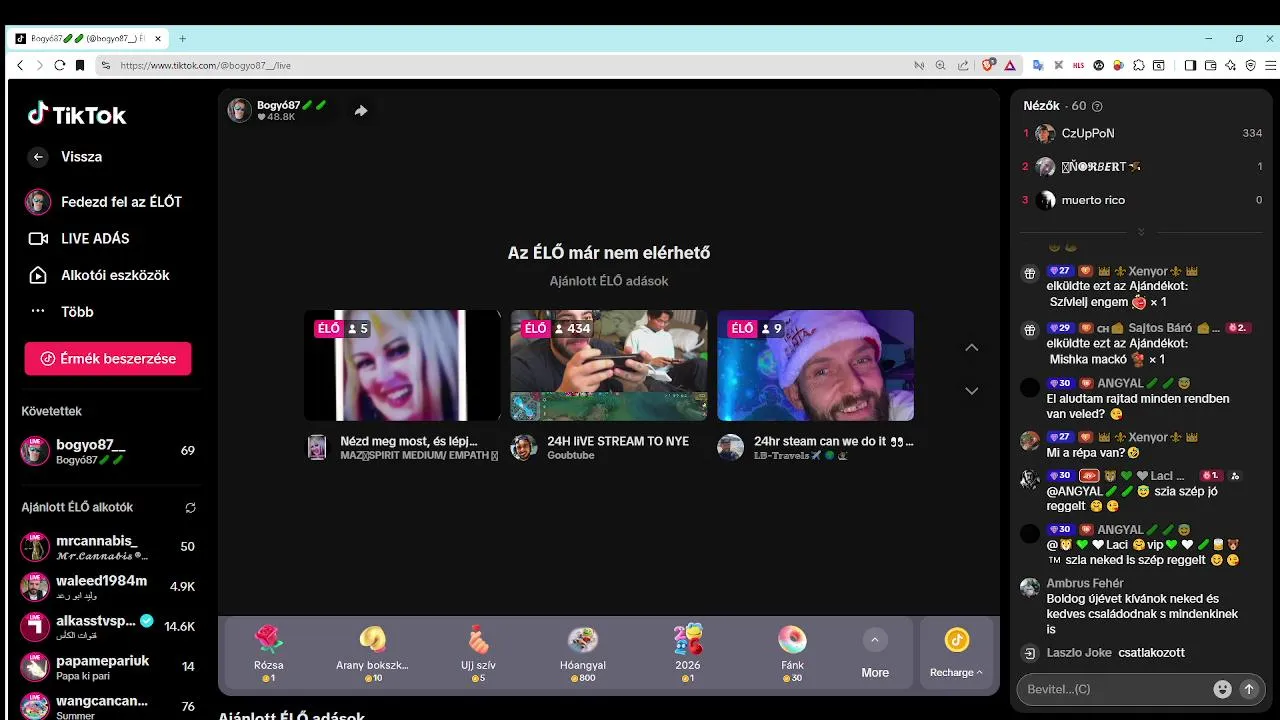Share the live stream
The width and height of the screenshot is (1280, 720).
pyautogui.click(x=361, y=111)
